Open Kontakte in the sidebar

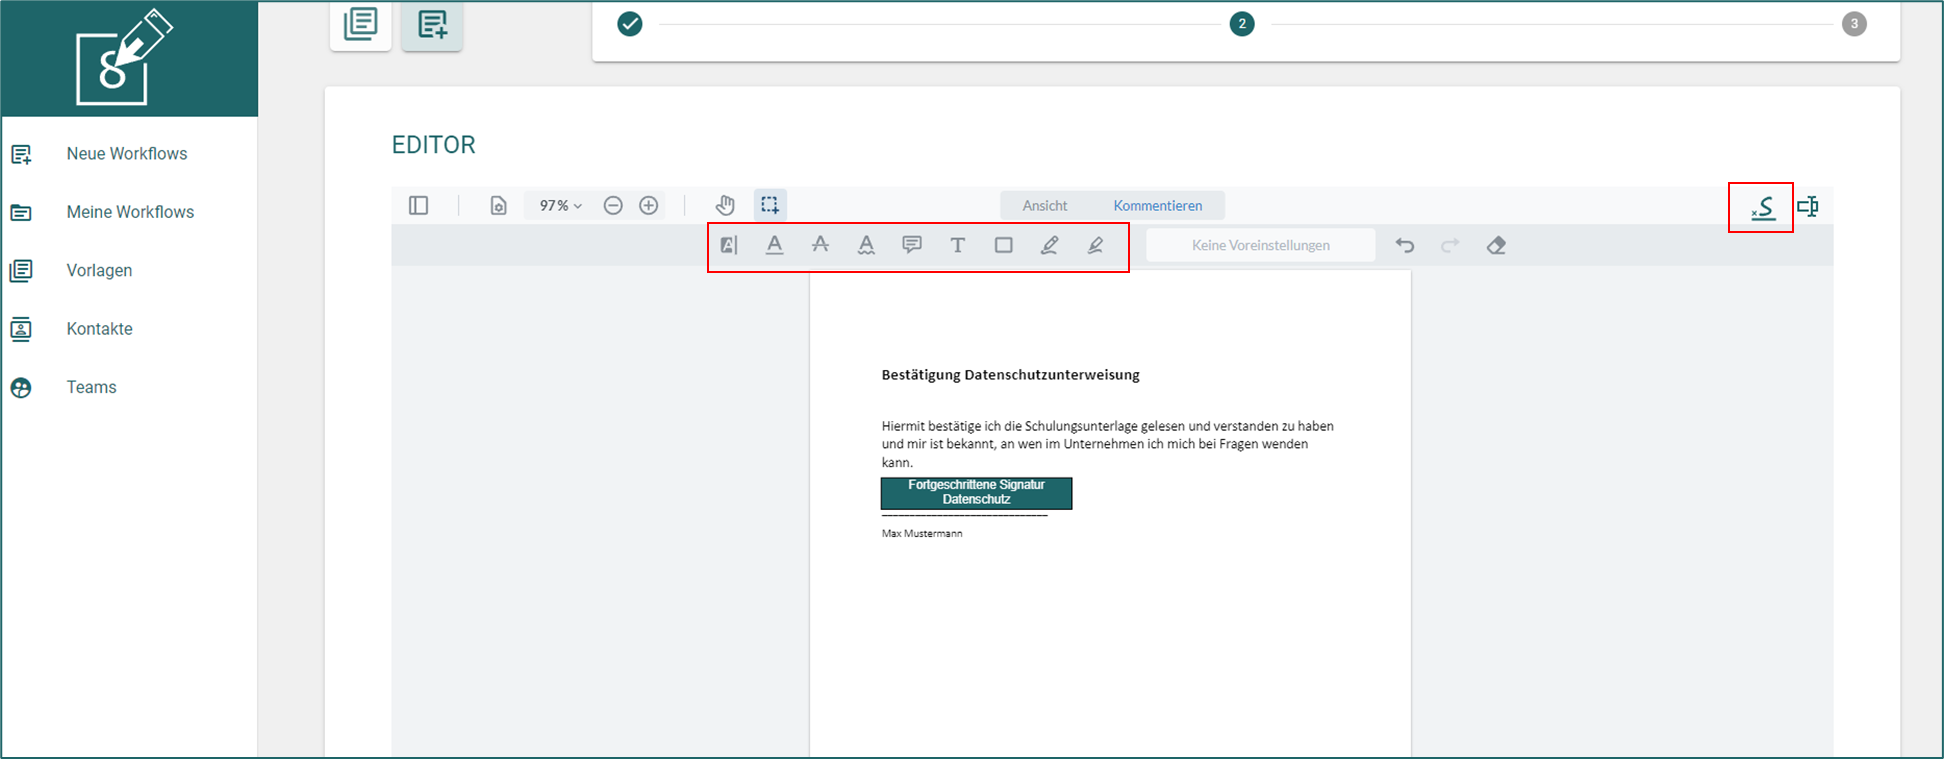pos(99,329)
